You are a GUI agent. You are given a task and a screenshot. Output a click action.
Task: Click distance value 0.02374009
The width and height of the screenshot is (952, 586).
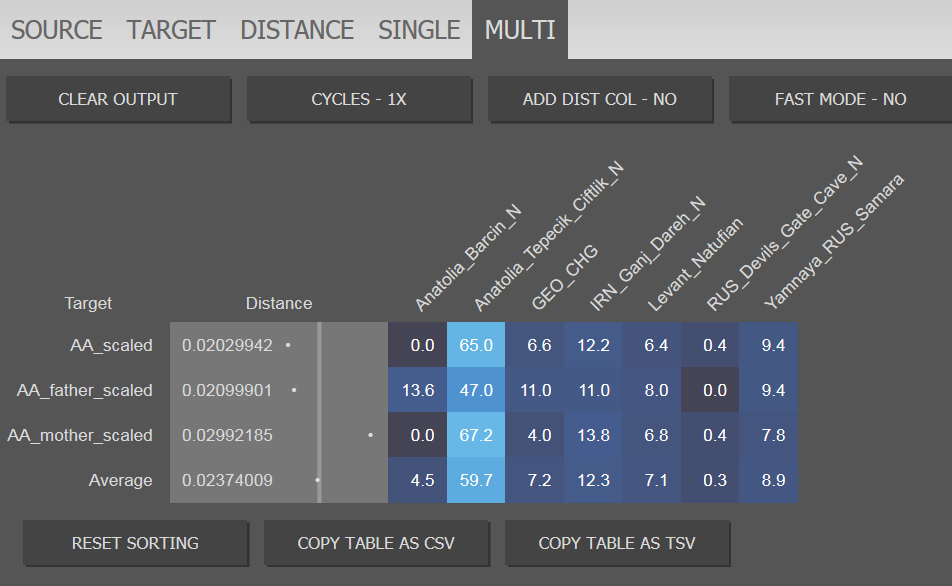(227, 480)
